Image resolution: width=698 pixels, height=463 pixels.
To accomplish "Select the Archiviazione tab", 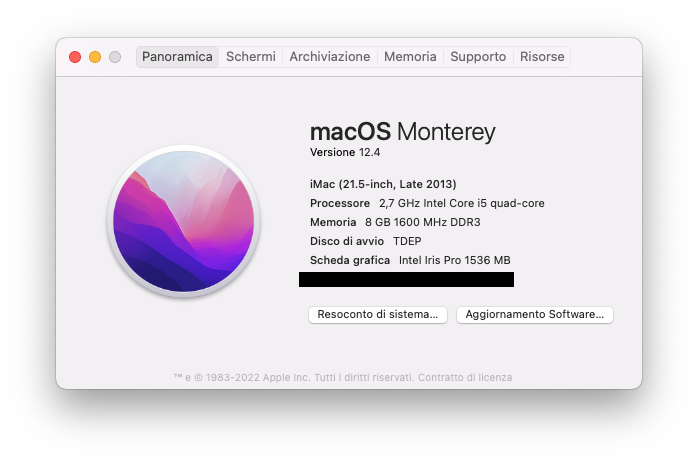I will pyautogui.click(x=330, y=57).
